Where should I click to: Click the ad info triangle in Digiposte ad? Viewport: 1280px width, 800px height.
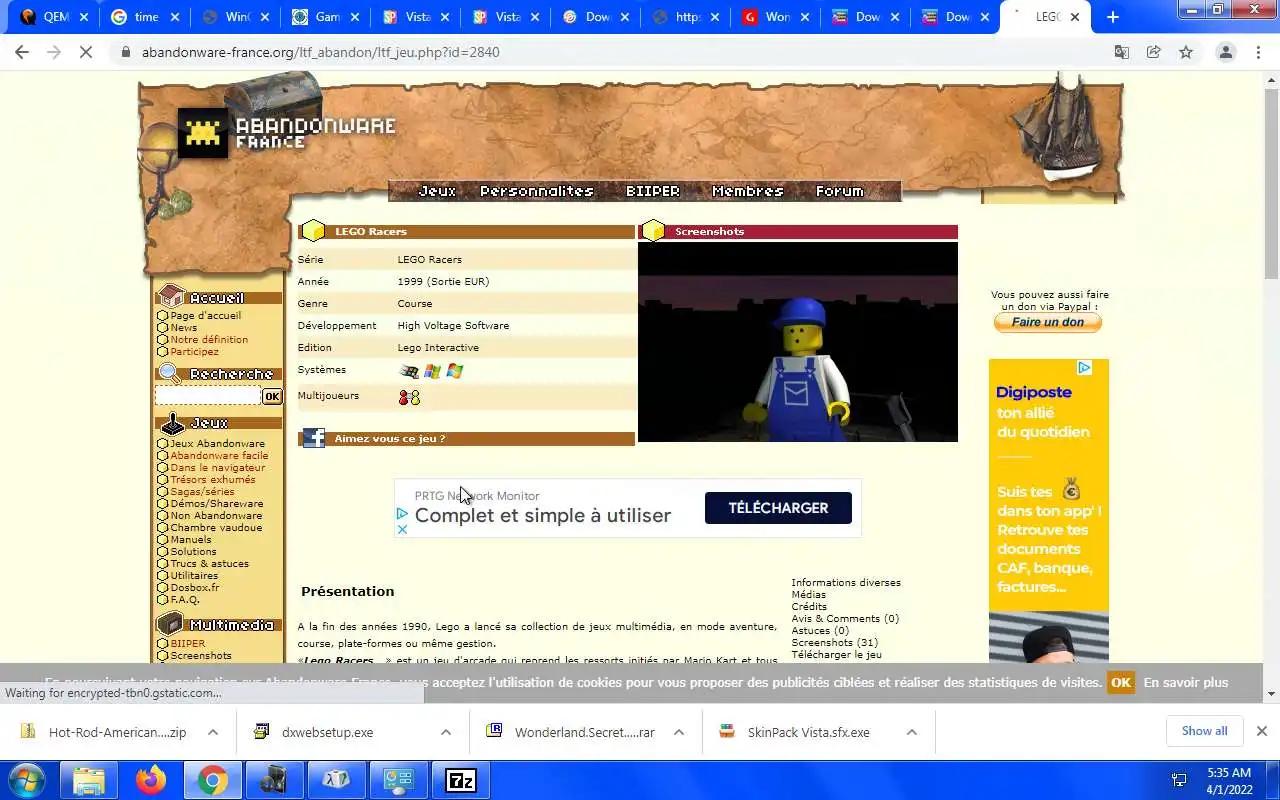1084,368
